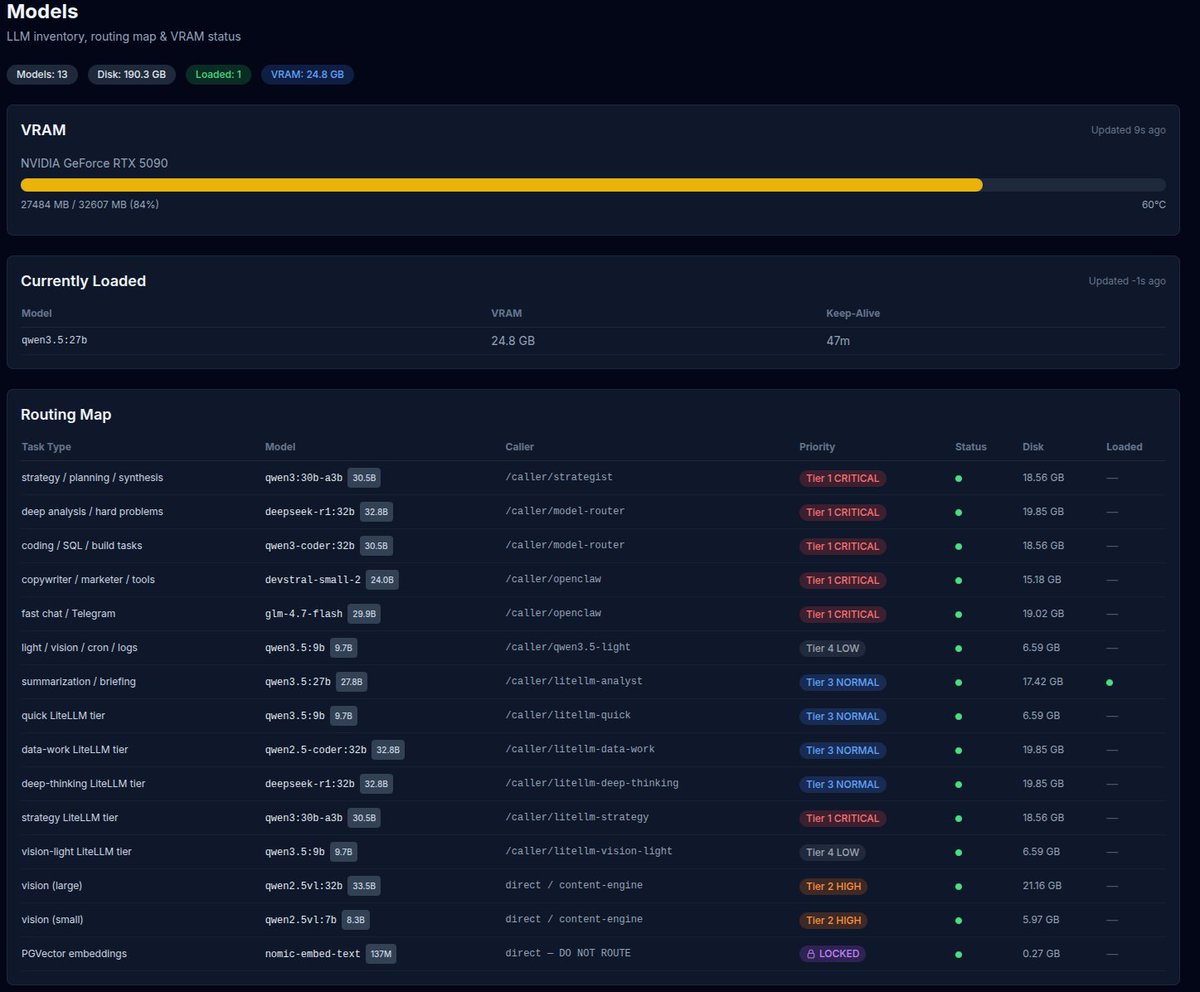This screenshot has height=992, width=1200.
Task: Click the status dot in the PGVector embeddings row
Action: [958, 954]
